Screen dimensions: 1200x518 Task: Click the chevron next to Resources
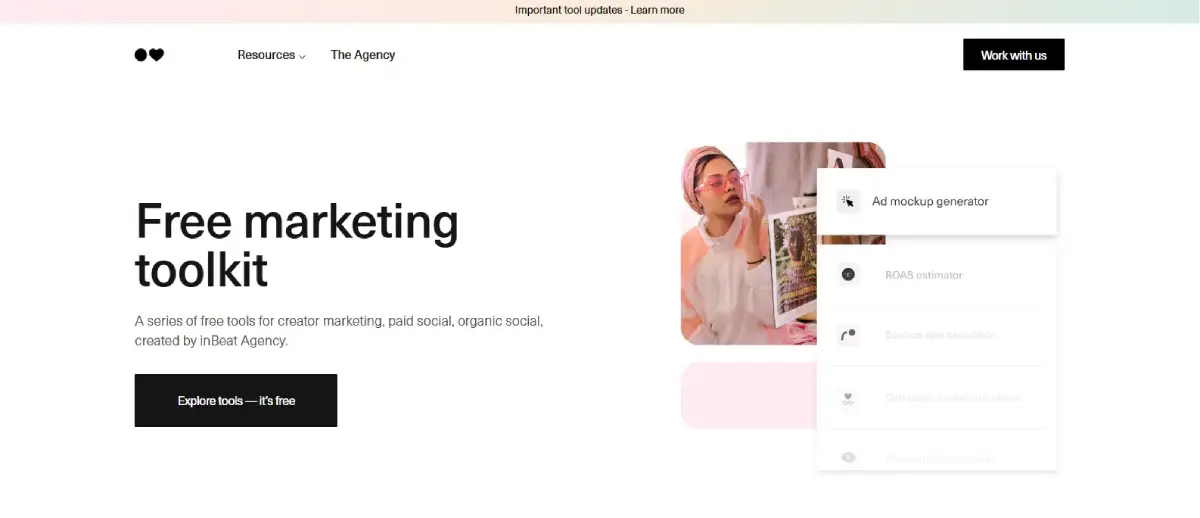tap(302, 56)
